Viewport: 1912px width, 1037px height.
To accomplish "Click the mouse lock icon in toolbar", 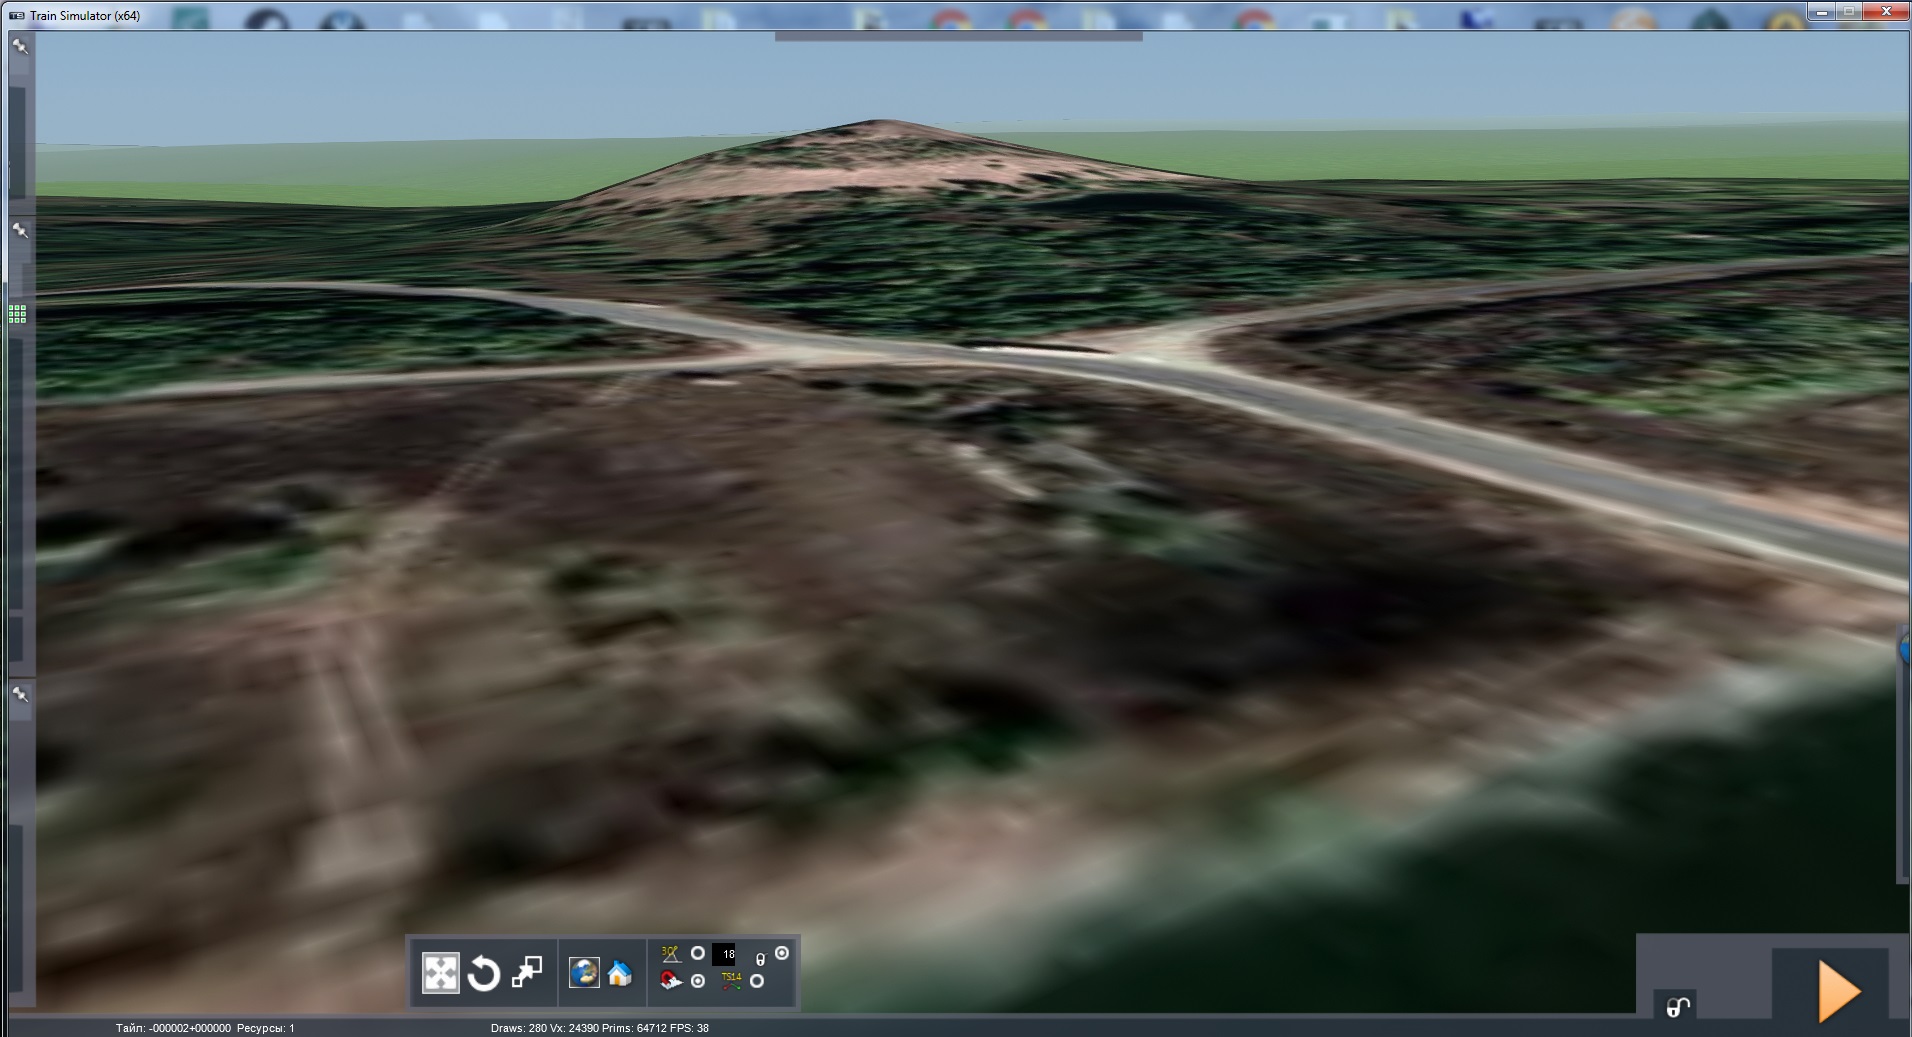I will (760, 959).
